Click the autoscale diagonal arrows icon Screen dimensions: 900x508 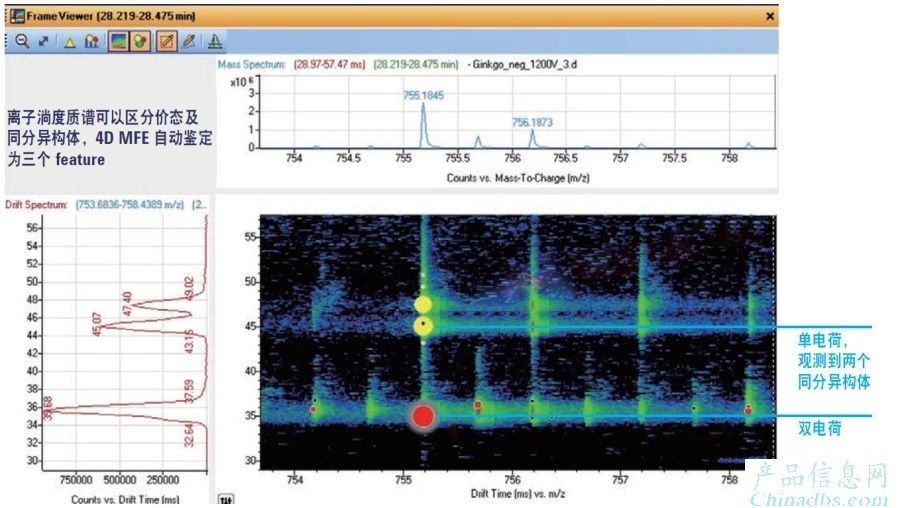pos(44,41)
